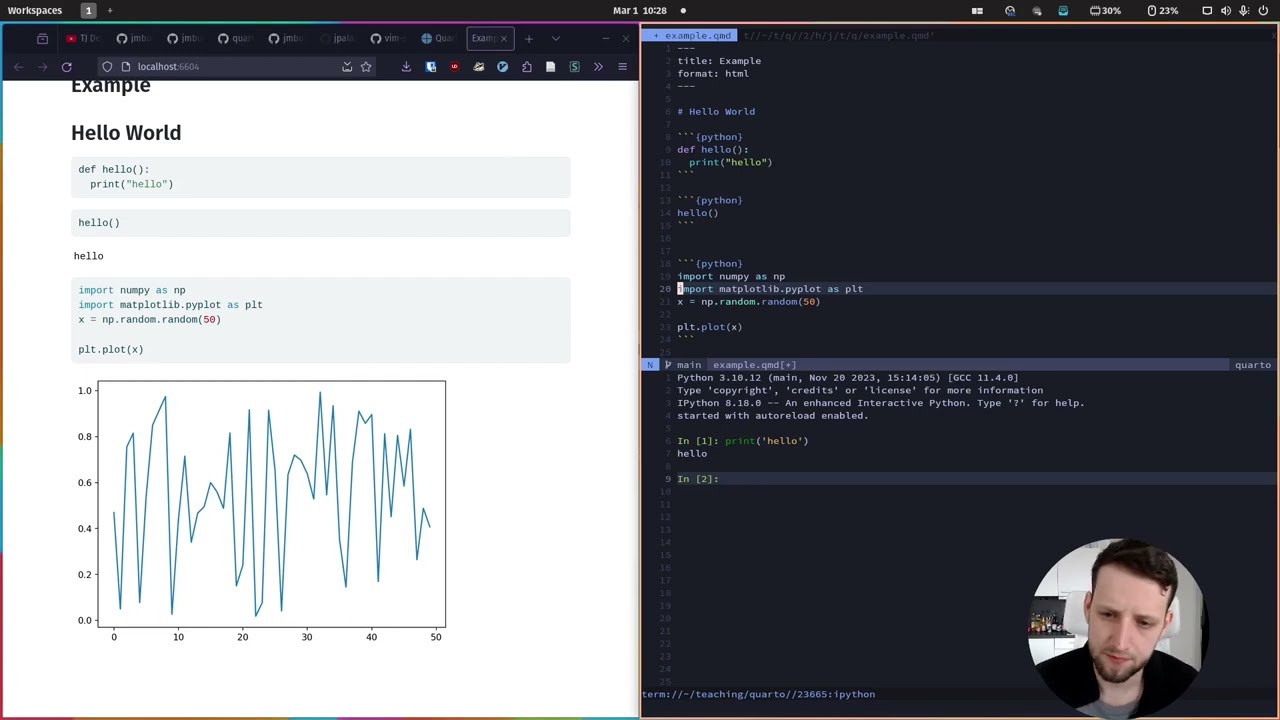The height and width of the screenshot is (720, 1280).
Task: Switch to the vim GitHub tab
Action: point(388,39)
